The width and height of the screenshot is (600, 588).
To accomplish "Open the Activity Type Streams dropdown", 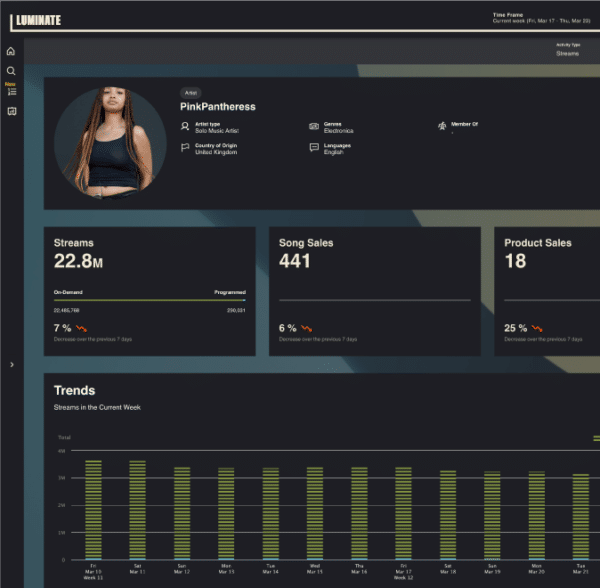I will pyautogui.click(x=567, y=50).
